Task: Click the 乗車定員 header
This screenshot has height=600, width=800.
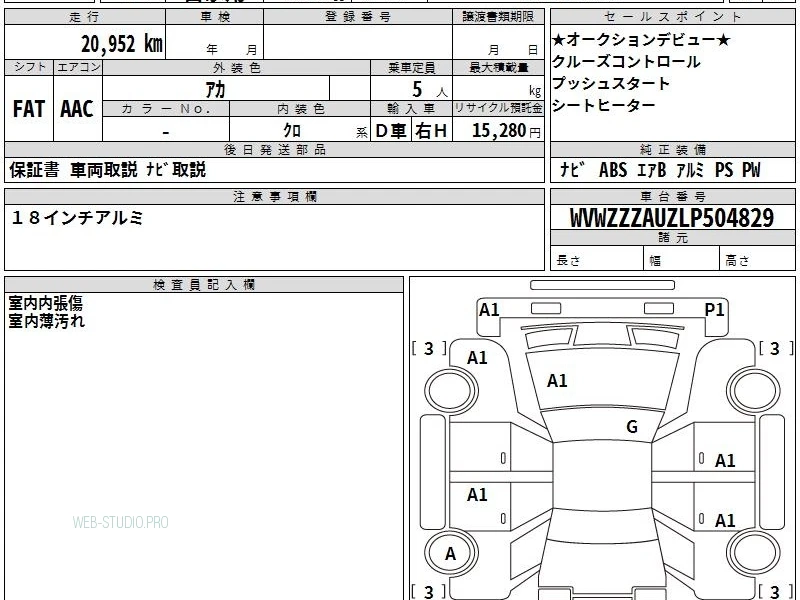Action: [x=411, y=67]
